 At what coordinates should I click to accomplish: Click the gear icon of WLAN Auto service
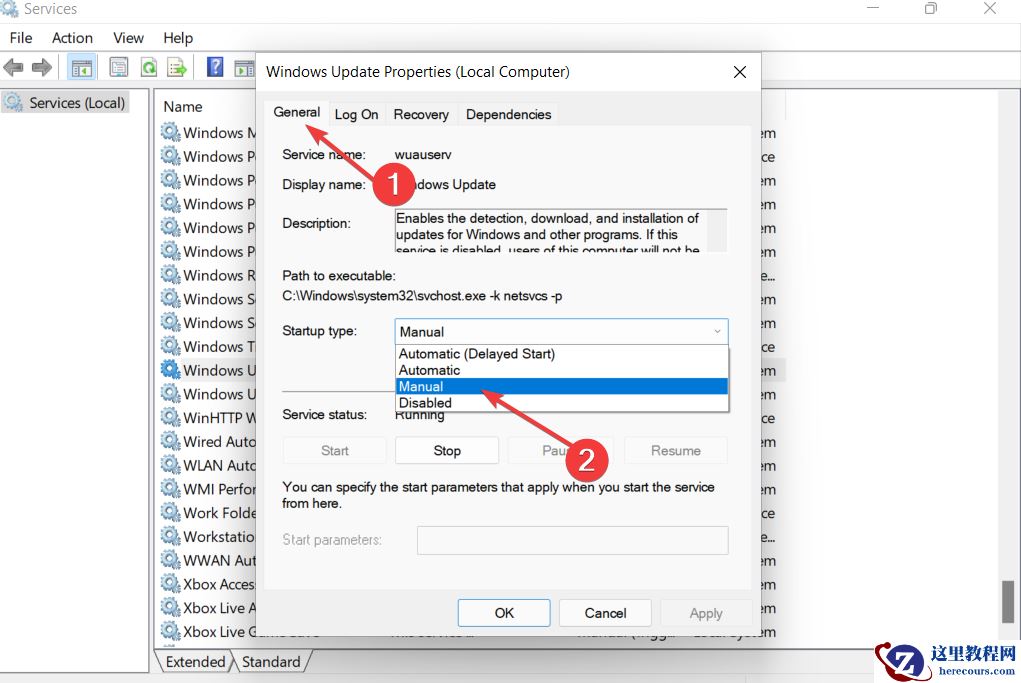pyautogui.click(x=171, y=465)
